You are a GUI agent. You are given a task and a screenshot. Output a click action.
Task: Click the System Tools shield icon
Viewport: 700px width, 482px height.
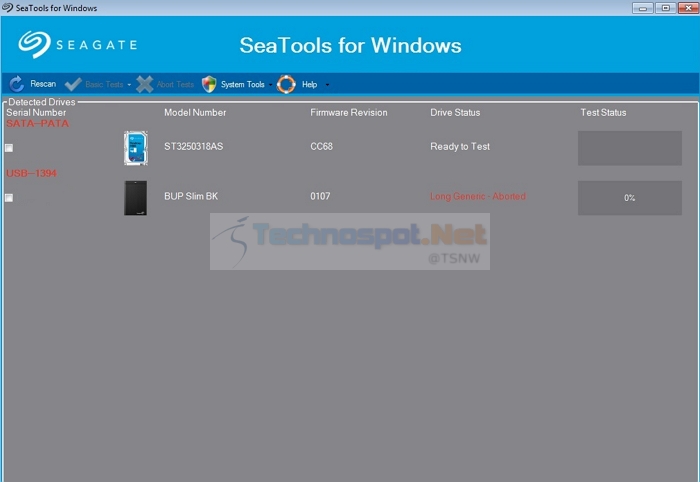pos(209,84)
